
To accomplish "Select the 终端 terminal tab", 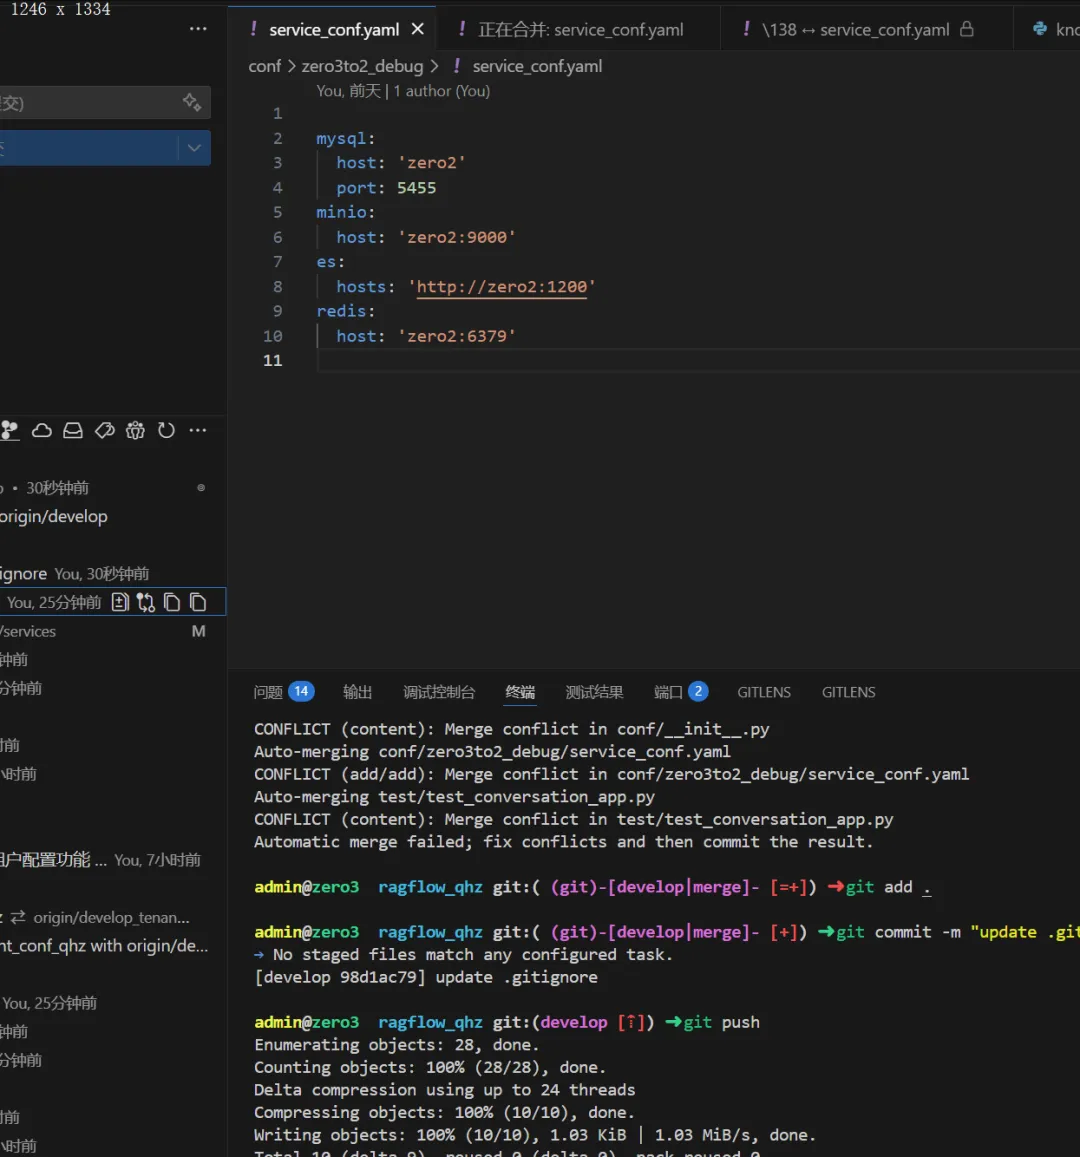I will point(520,692).
